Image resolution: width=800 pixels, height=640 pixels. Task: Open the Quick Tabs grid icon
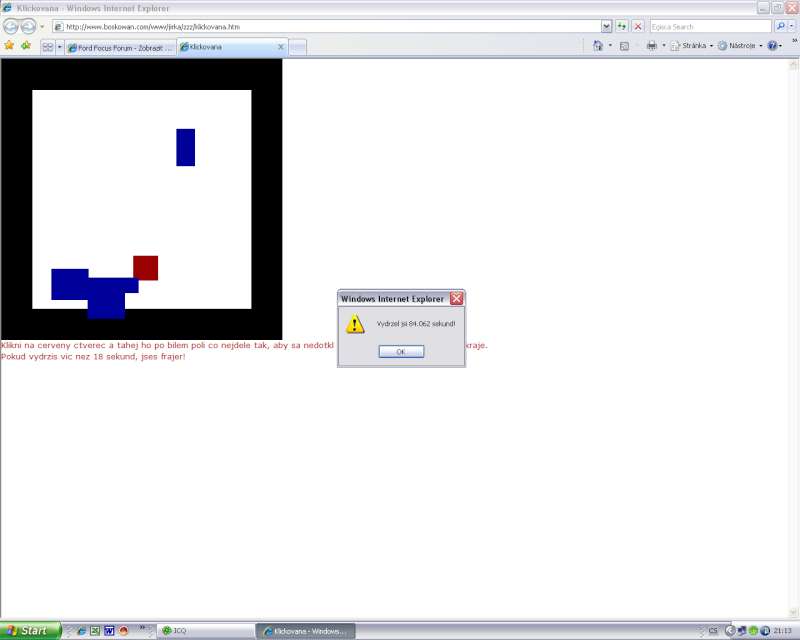click(x=47, y=47)
